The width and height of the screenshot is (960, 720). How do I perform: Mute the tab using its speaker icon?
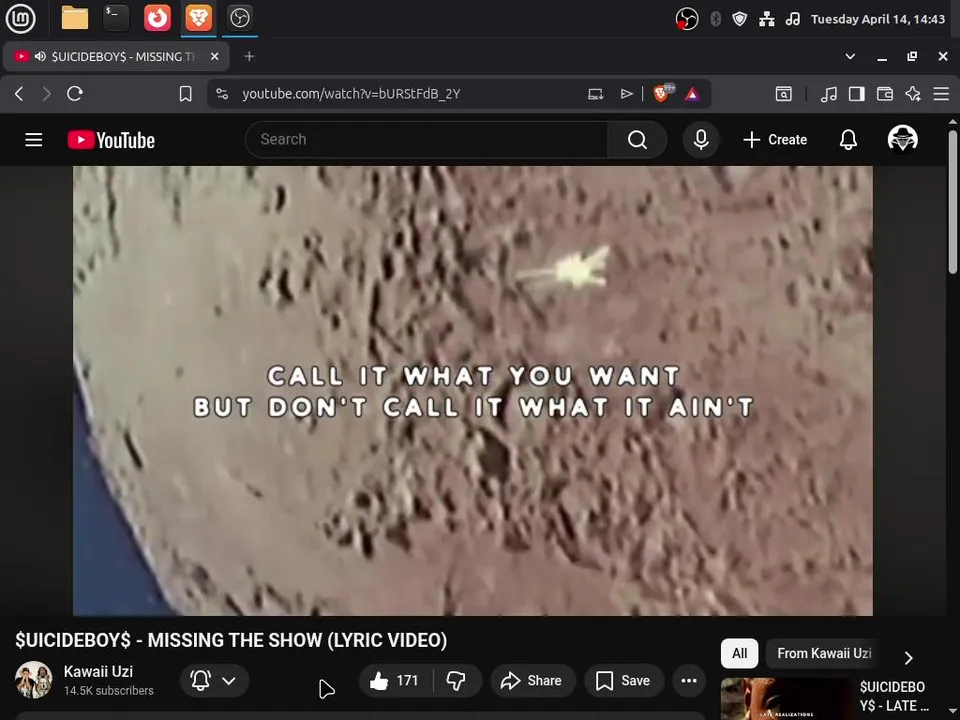pos(40,56)
